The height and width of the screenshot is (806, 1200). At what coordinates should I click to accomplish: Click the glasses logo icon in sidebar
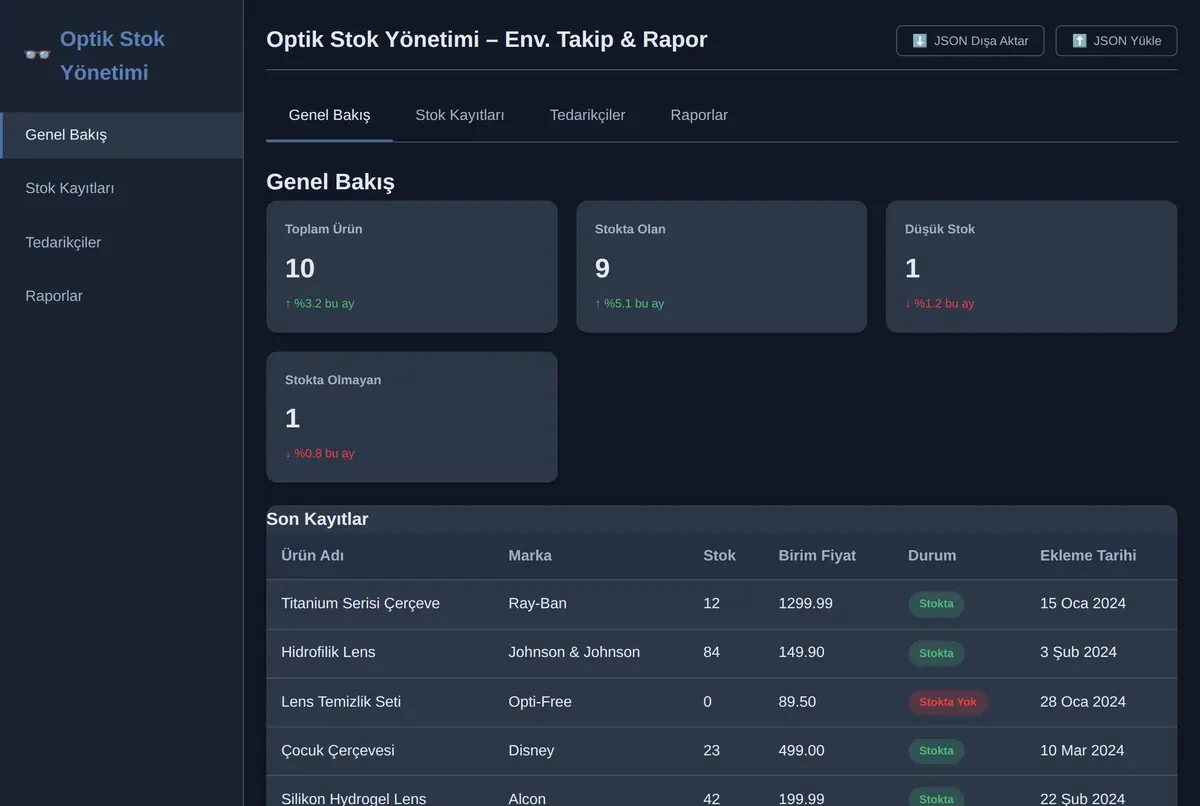coord(37,55)
